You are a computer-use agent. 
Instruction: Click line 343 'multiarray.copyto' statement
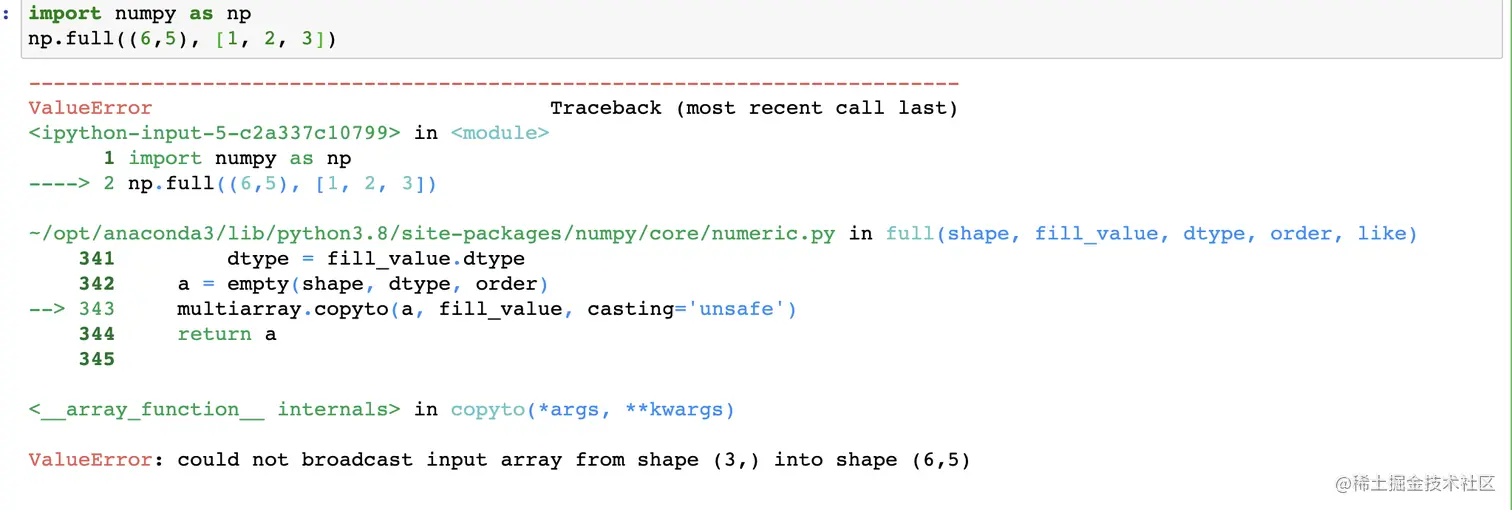(487, 309)
